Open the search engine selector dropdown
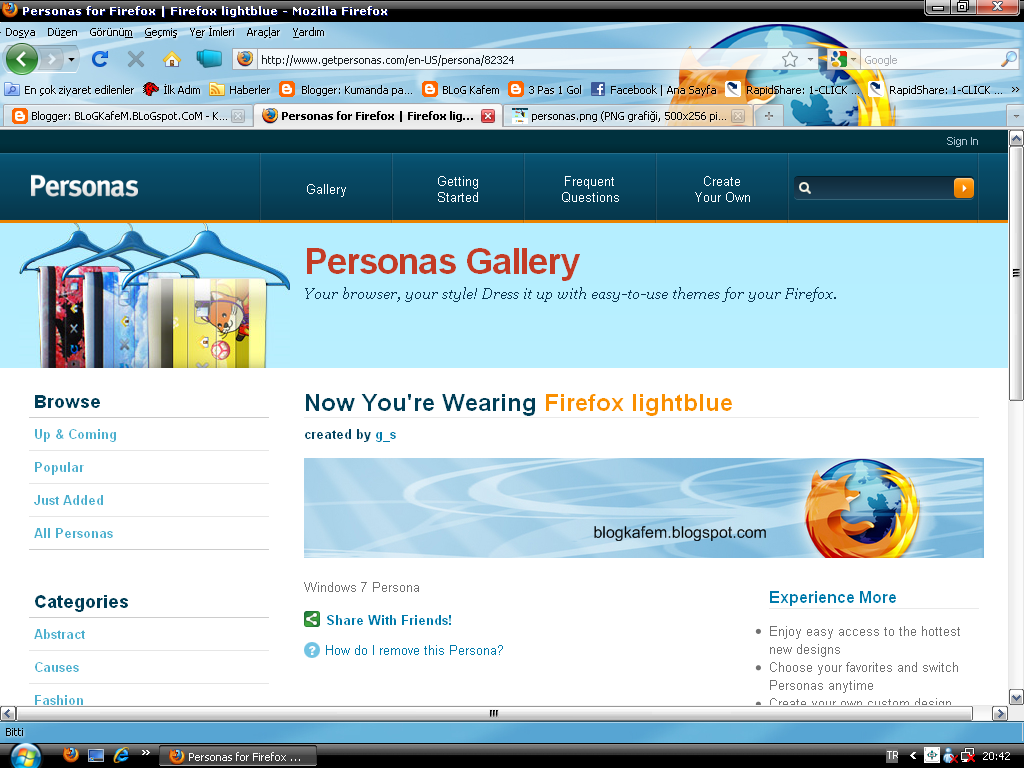The width and height of the screenshot is (1024, 768). pos(853,59)
